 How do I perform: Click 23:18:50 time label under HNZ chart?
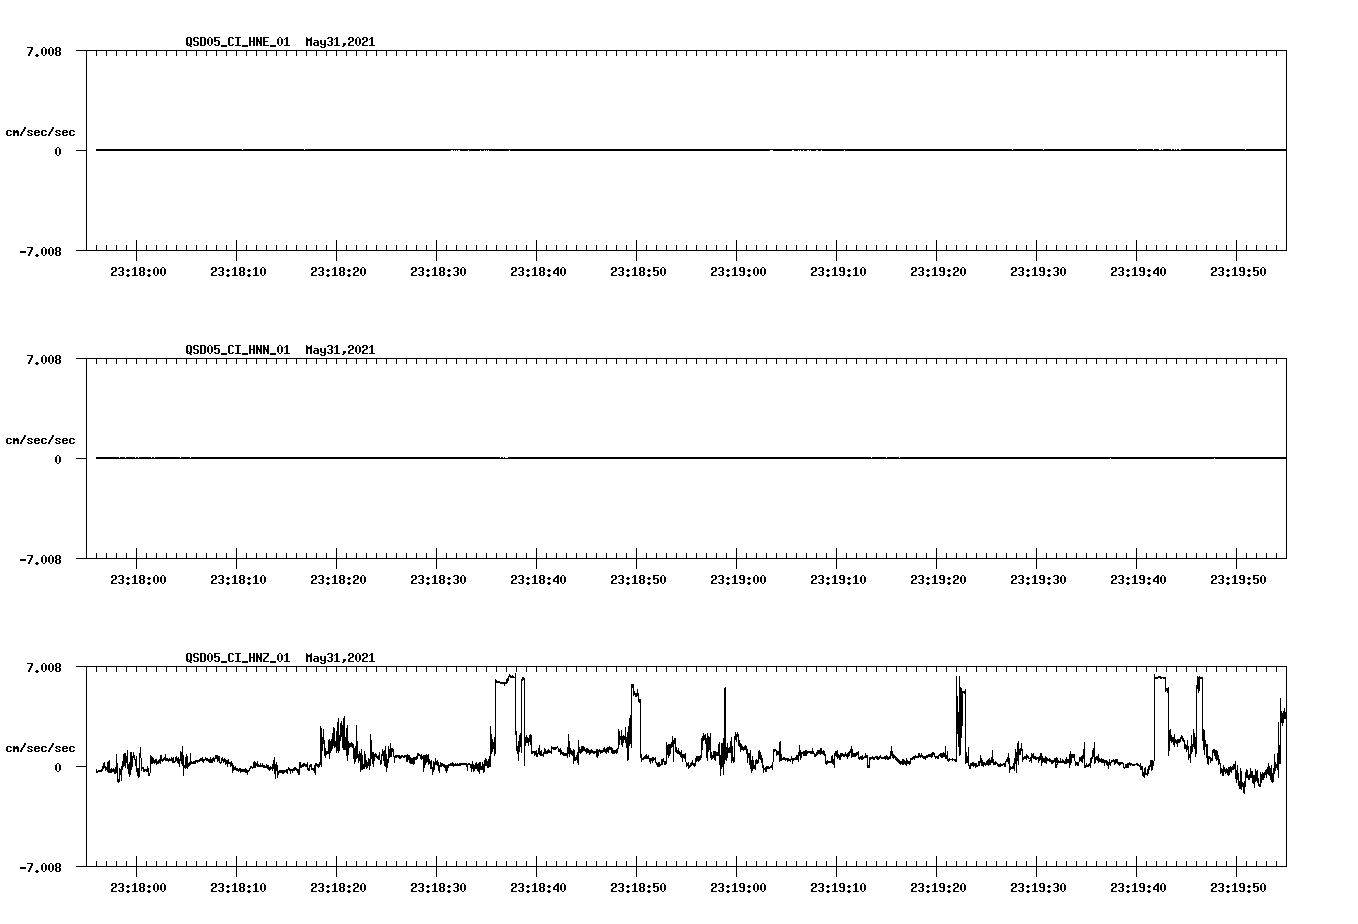point(638,888)
